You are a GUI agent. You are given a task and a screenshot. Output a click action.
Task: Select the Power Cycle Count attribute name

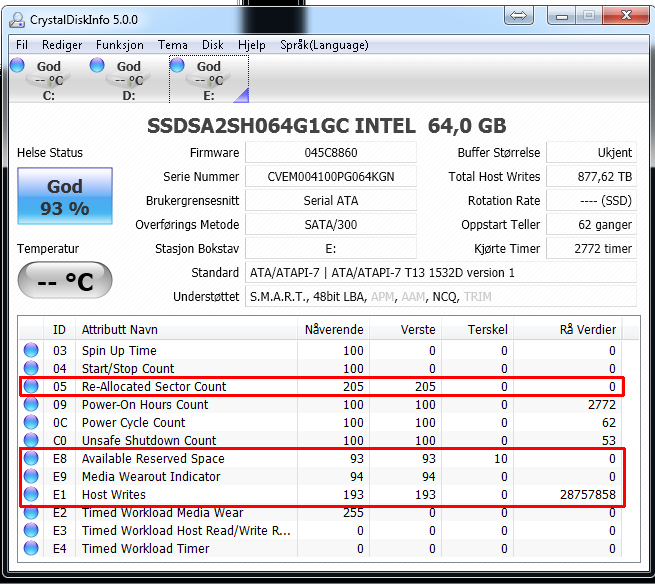[x=133, y=422]
